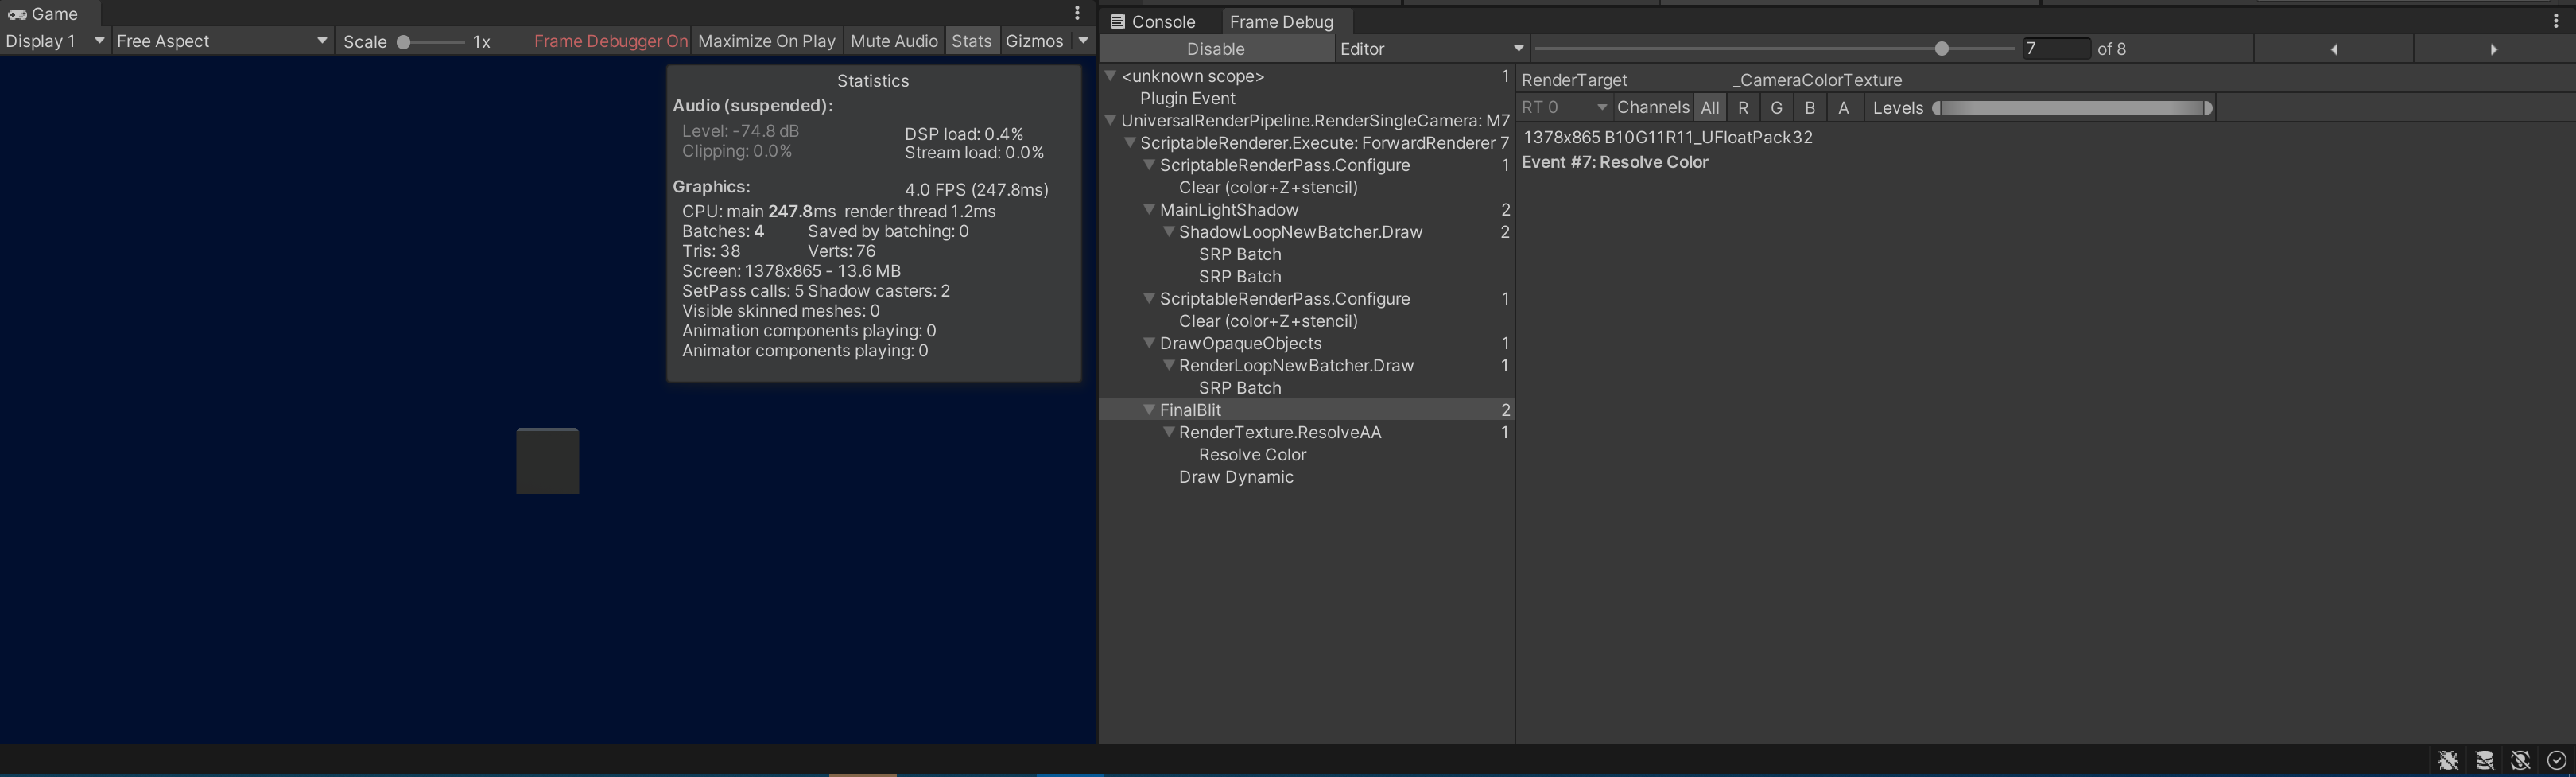Open the Game view kebab menu

(x=1077, y=13)
